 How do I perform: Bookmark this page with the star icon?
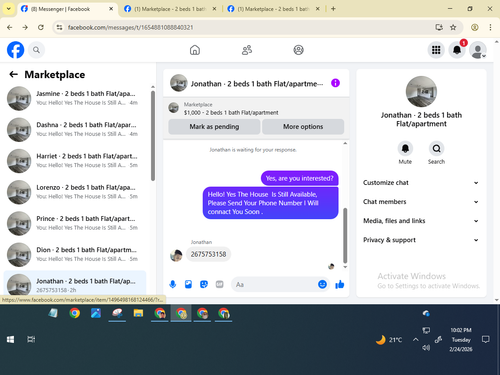tap(453, 27)
